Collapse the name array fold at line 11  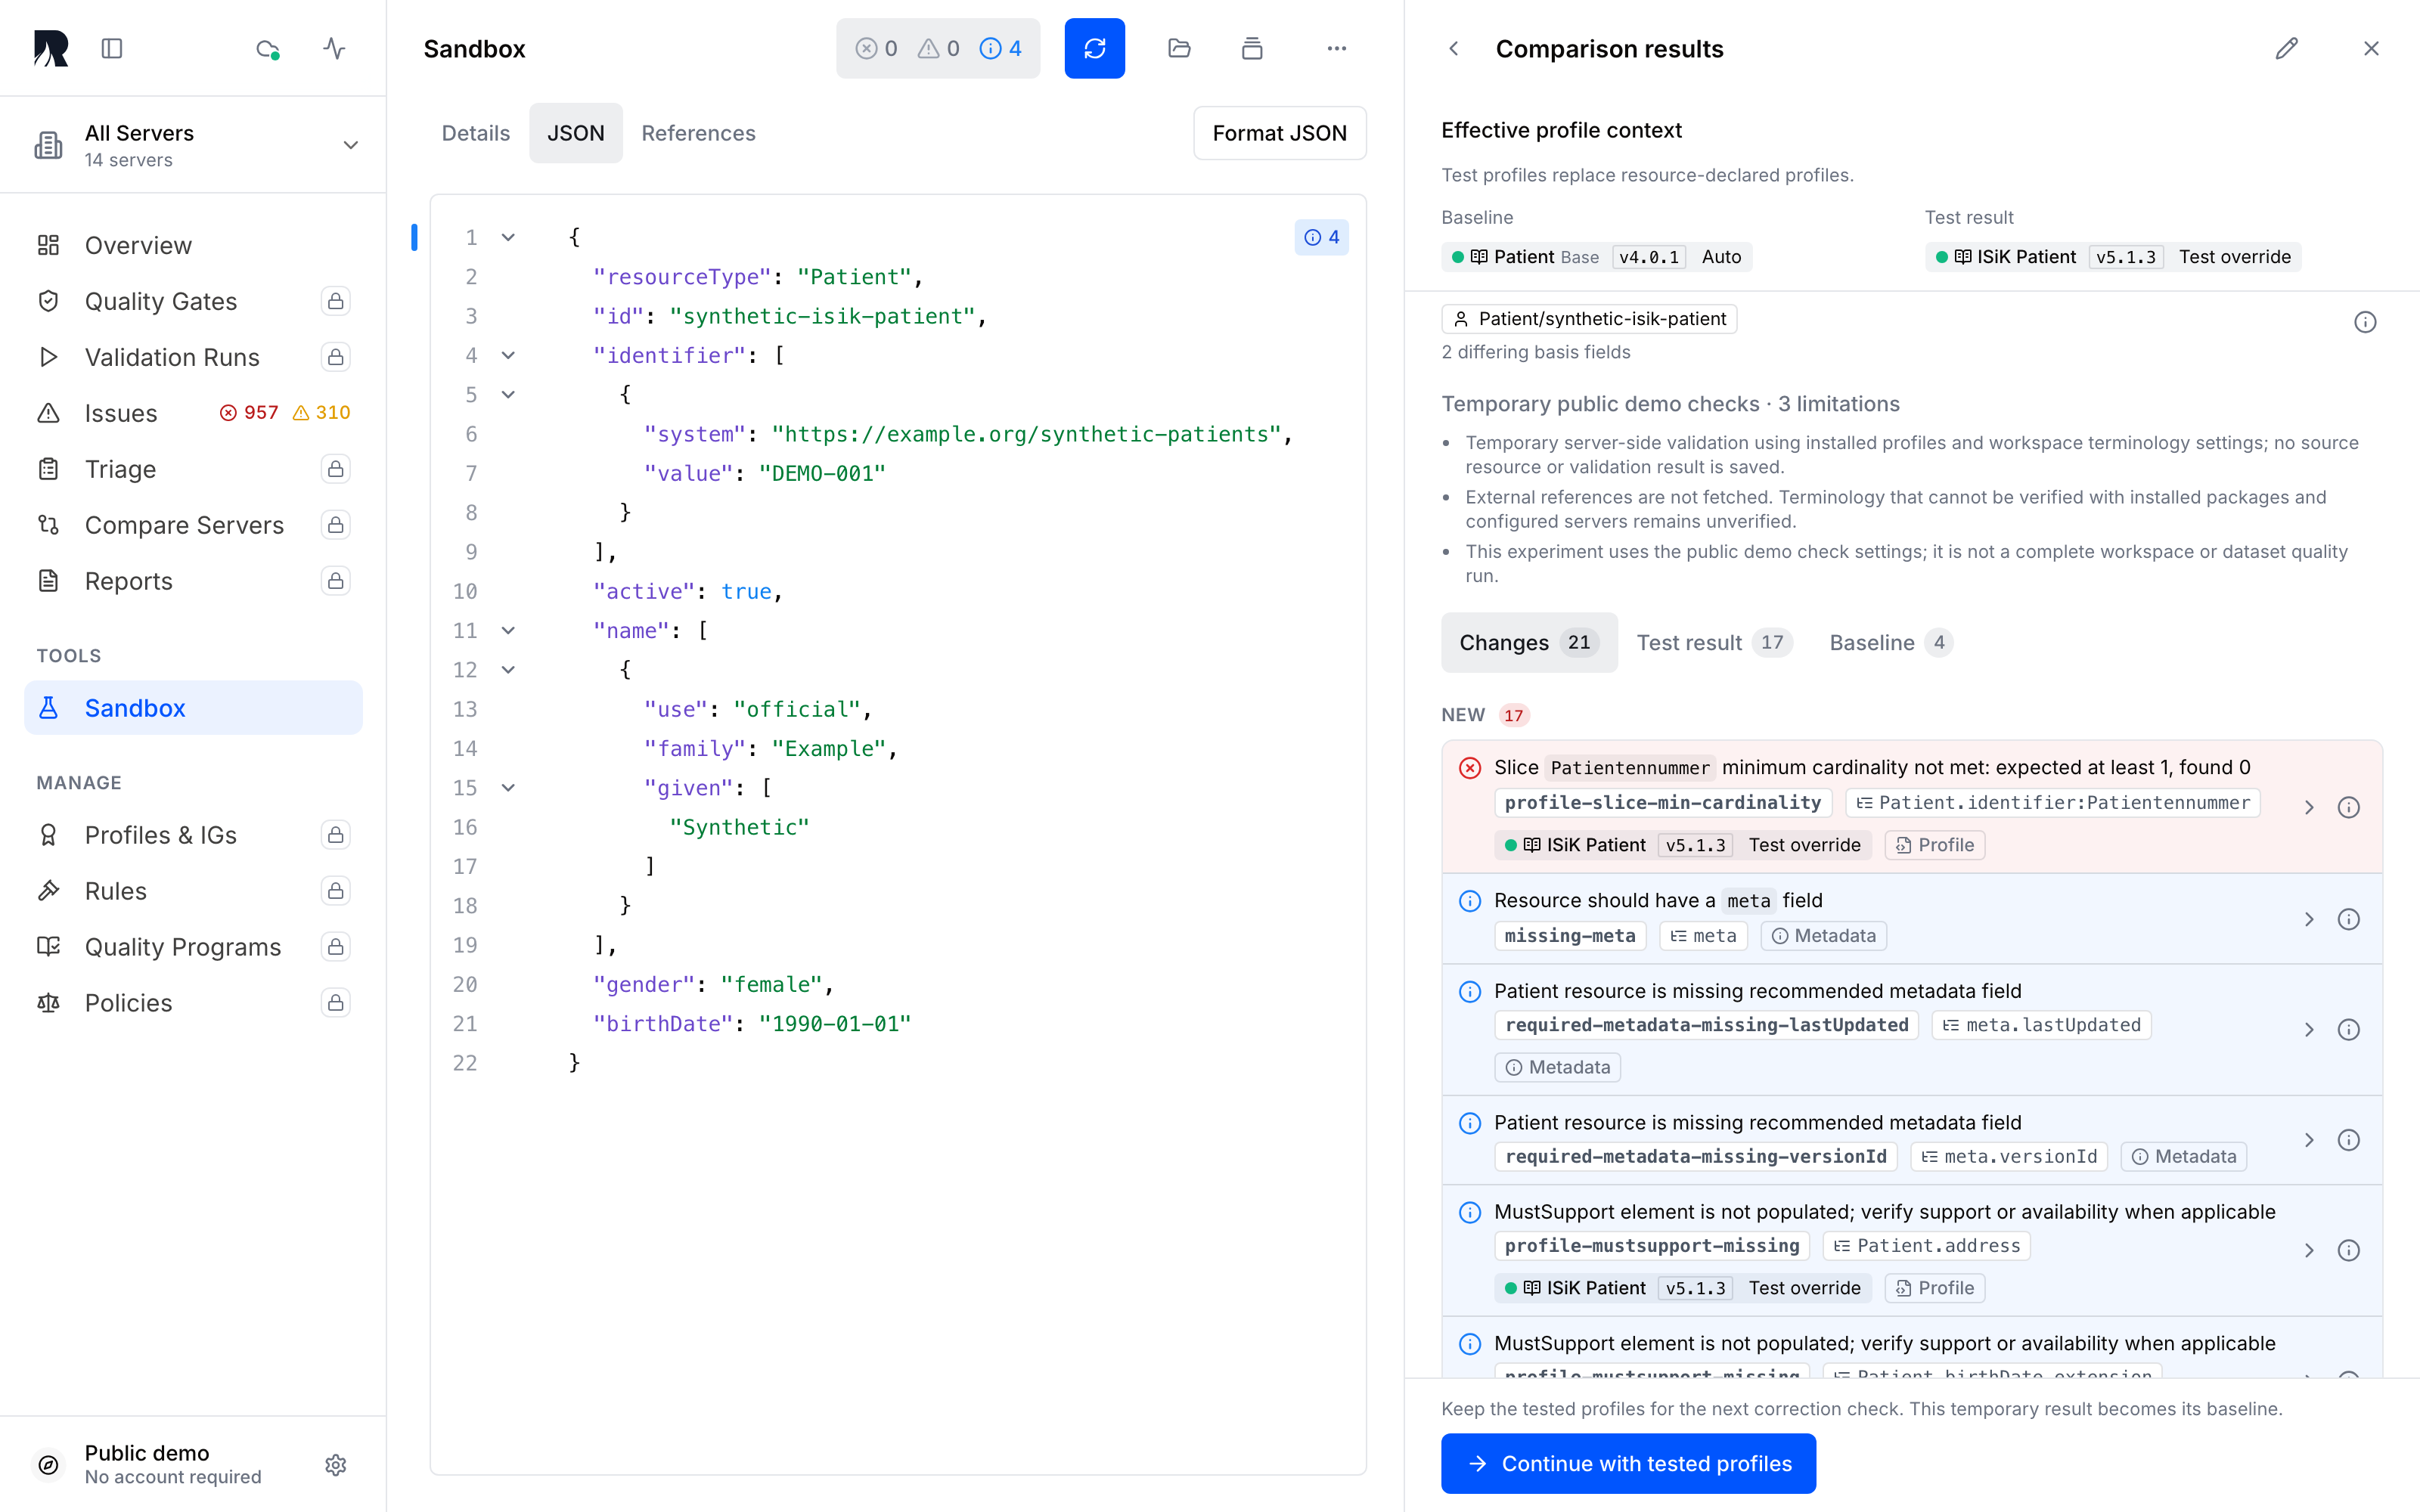(x=508, y=630)
